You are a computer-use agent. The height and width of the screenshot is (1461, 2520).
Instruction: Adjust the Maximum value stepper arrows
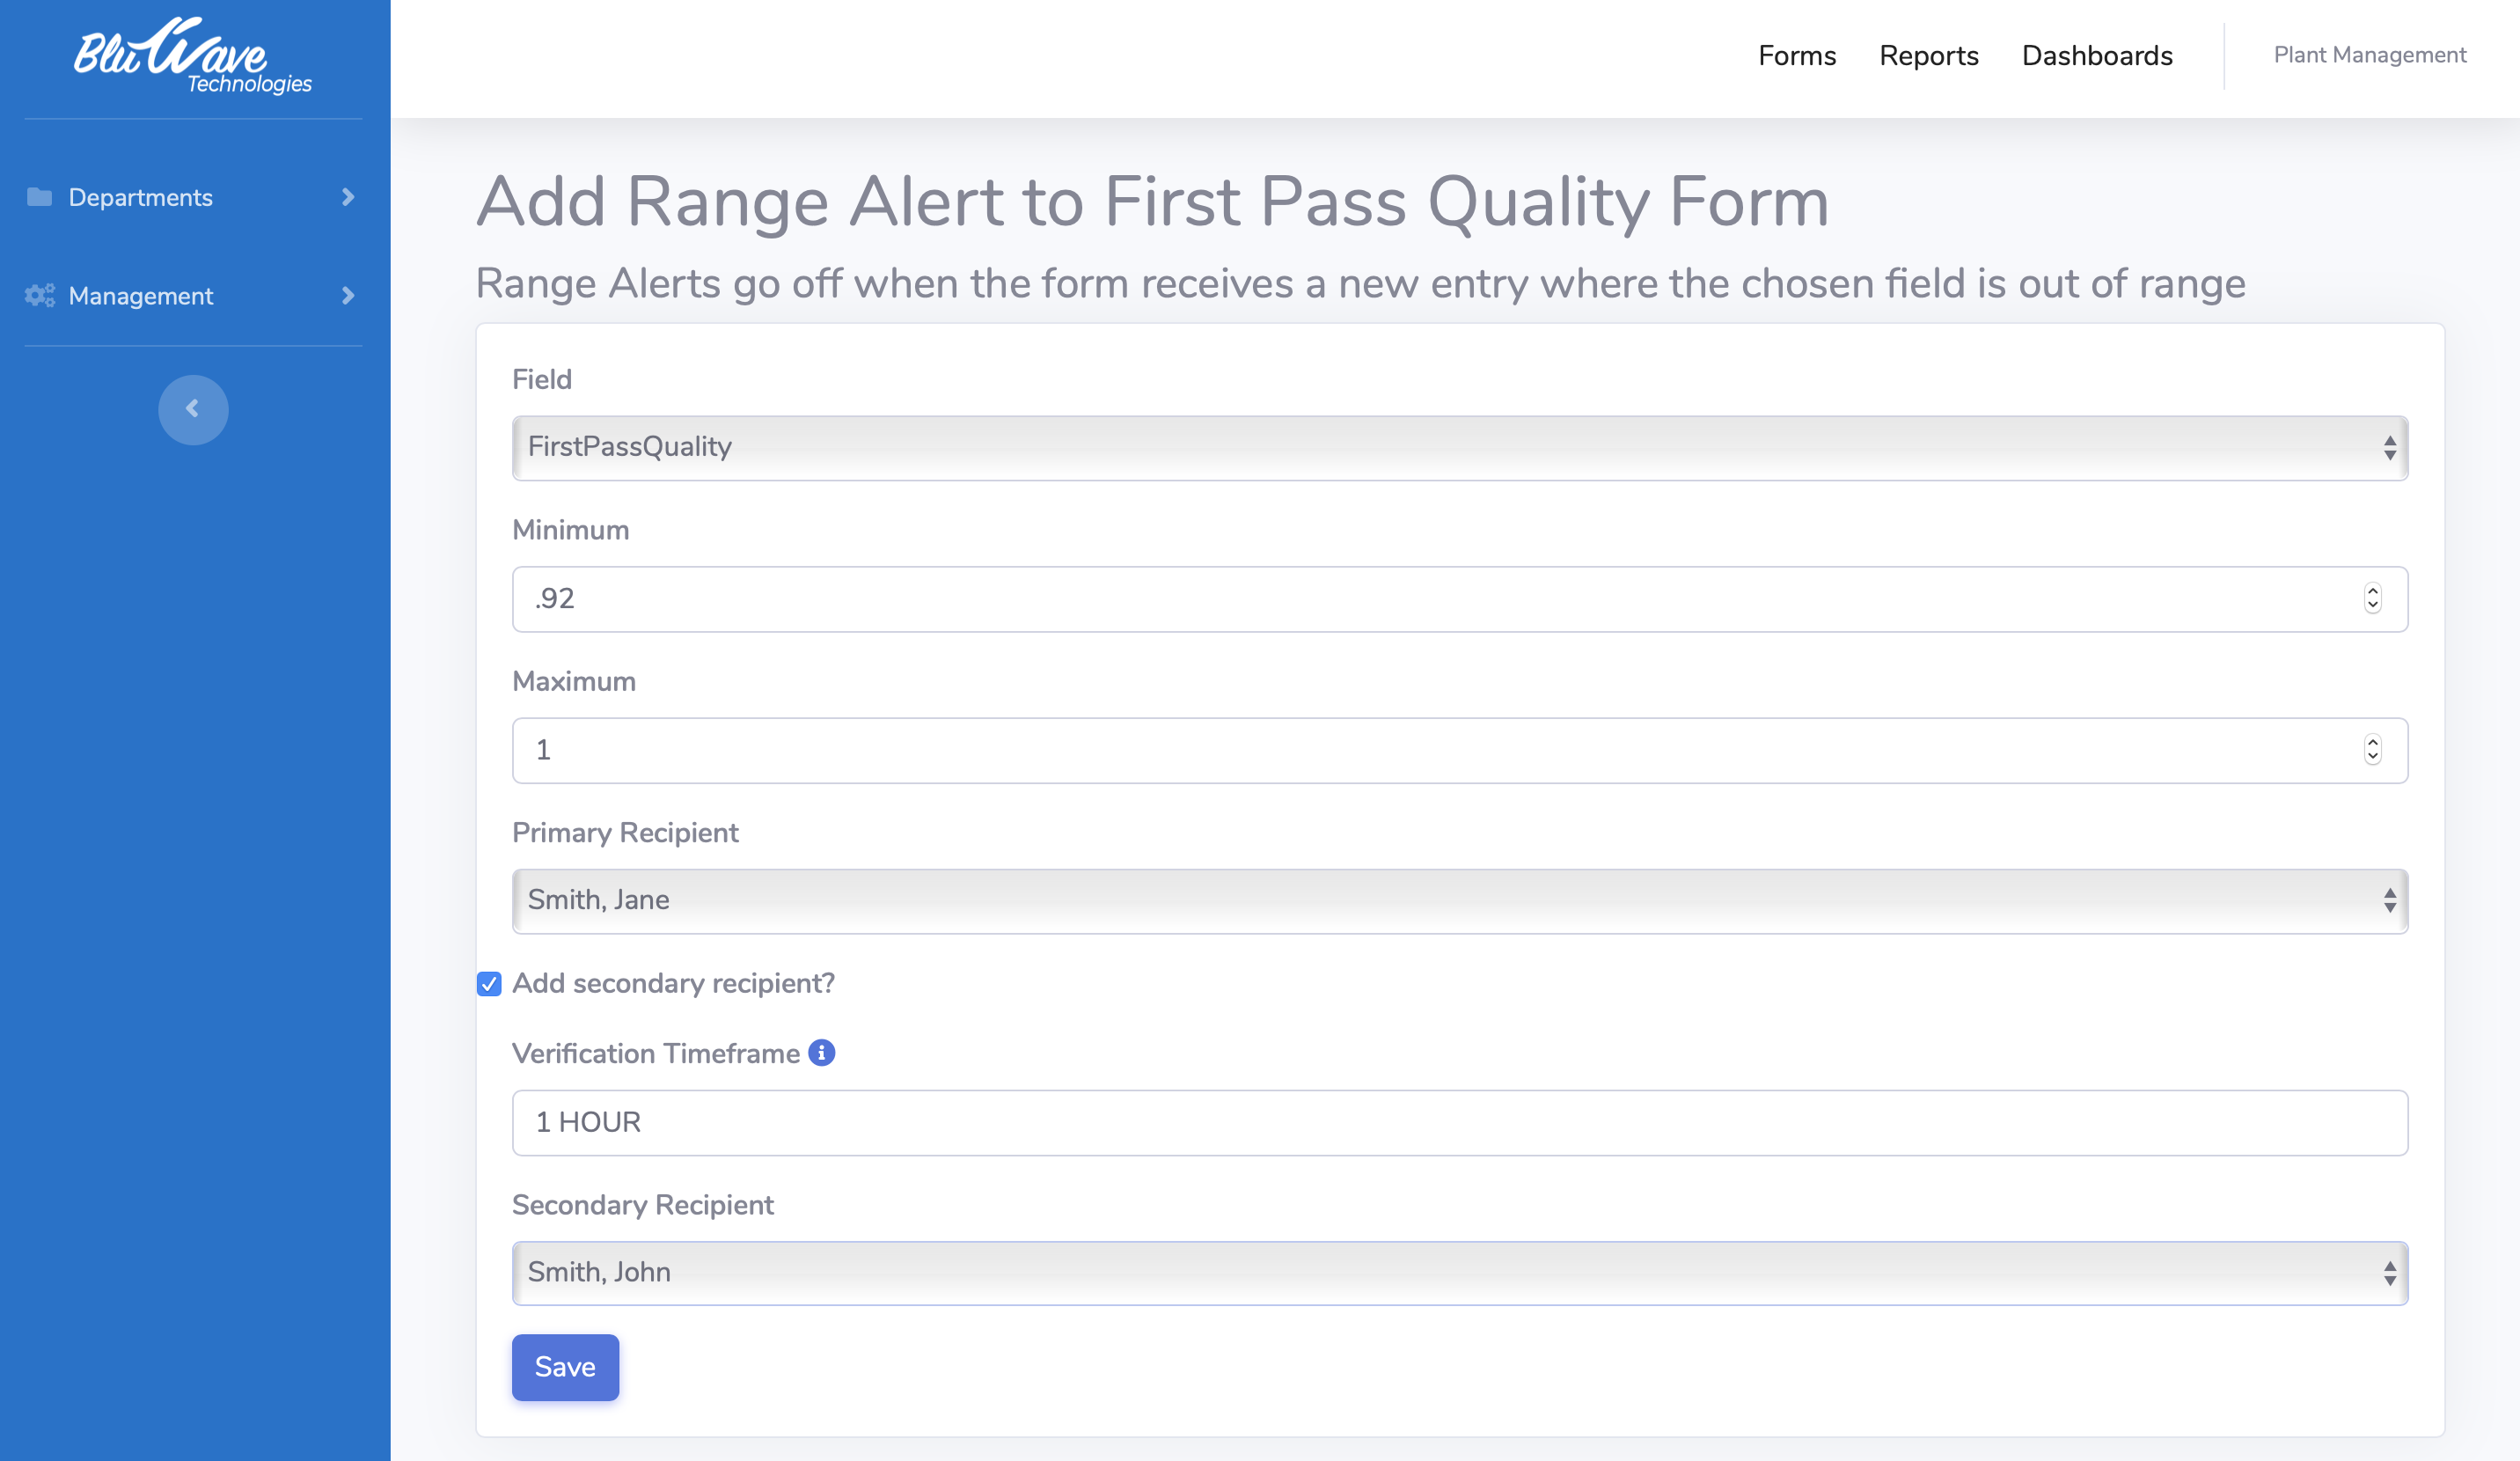(2373, 749)
